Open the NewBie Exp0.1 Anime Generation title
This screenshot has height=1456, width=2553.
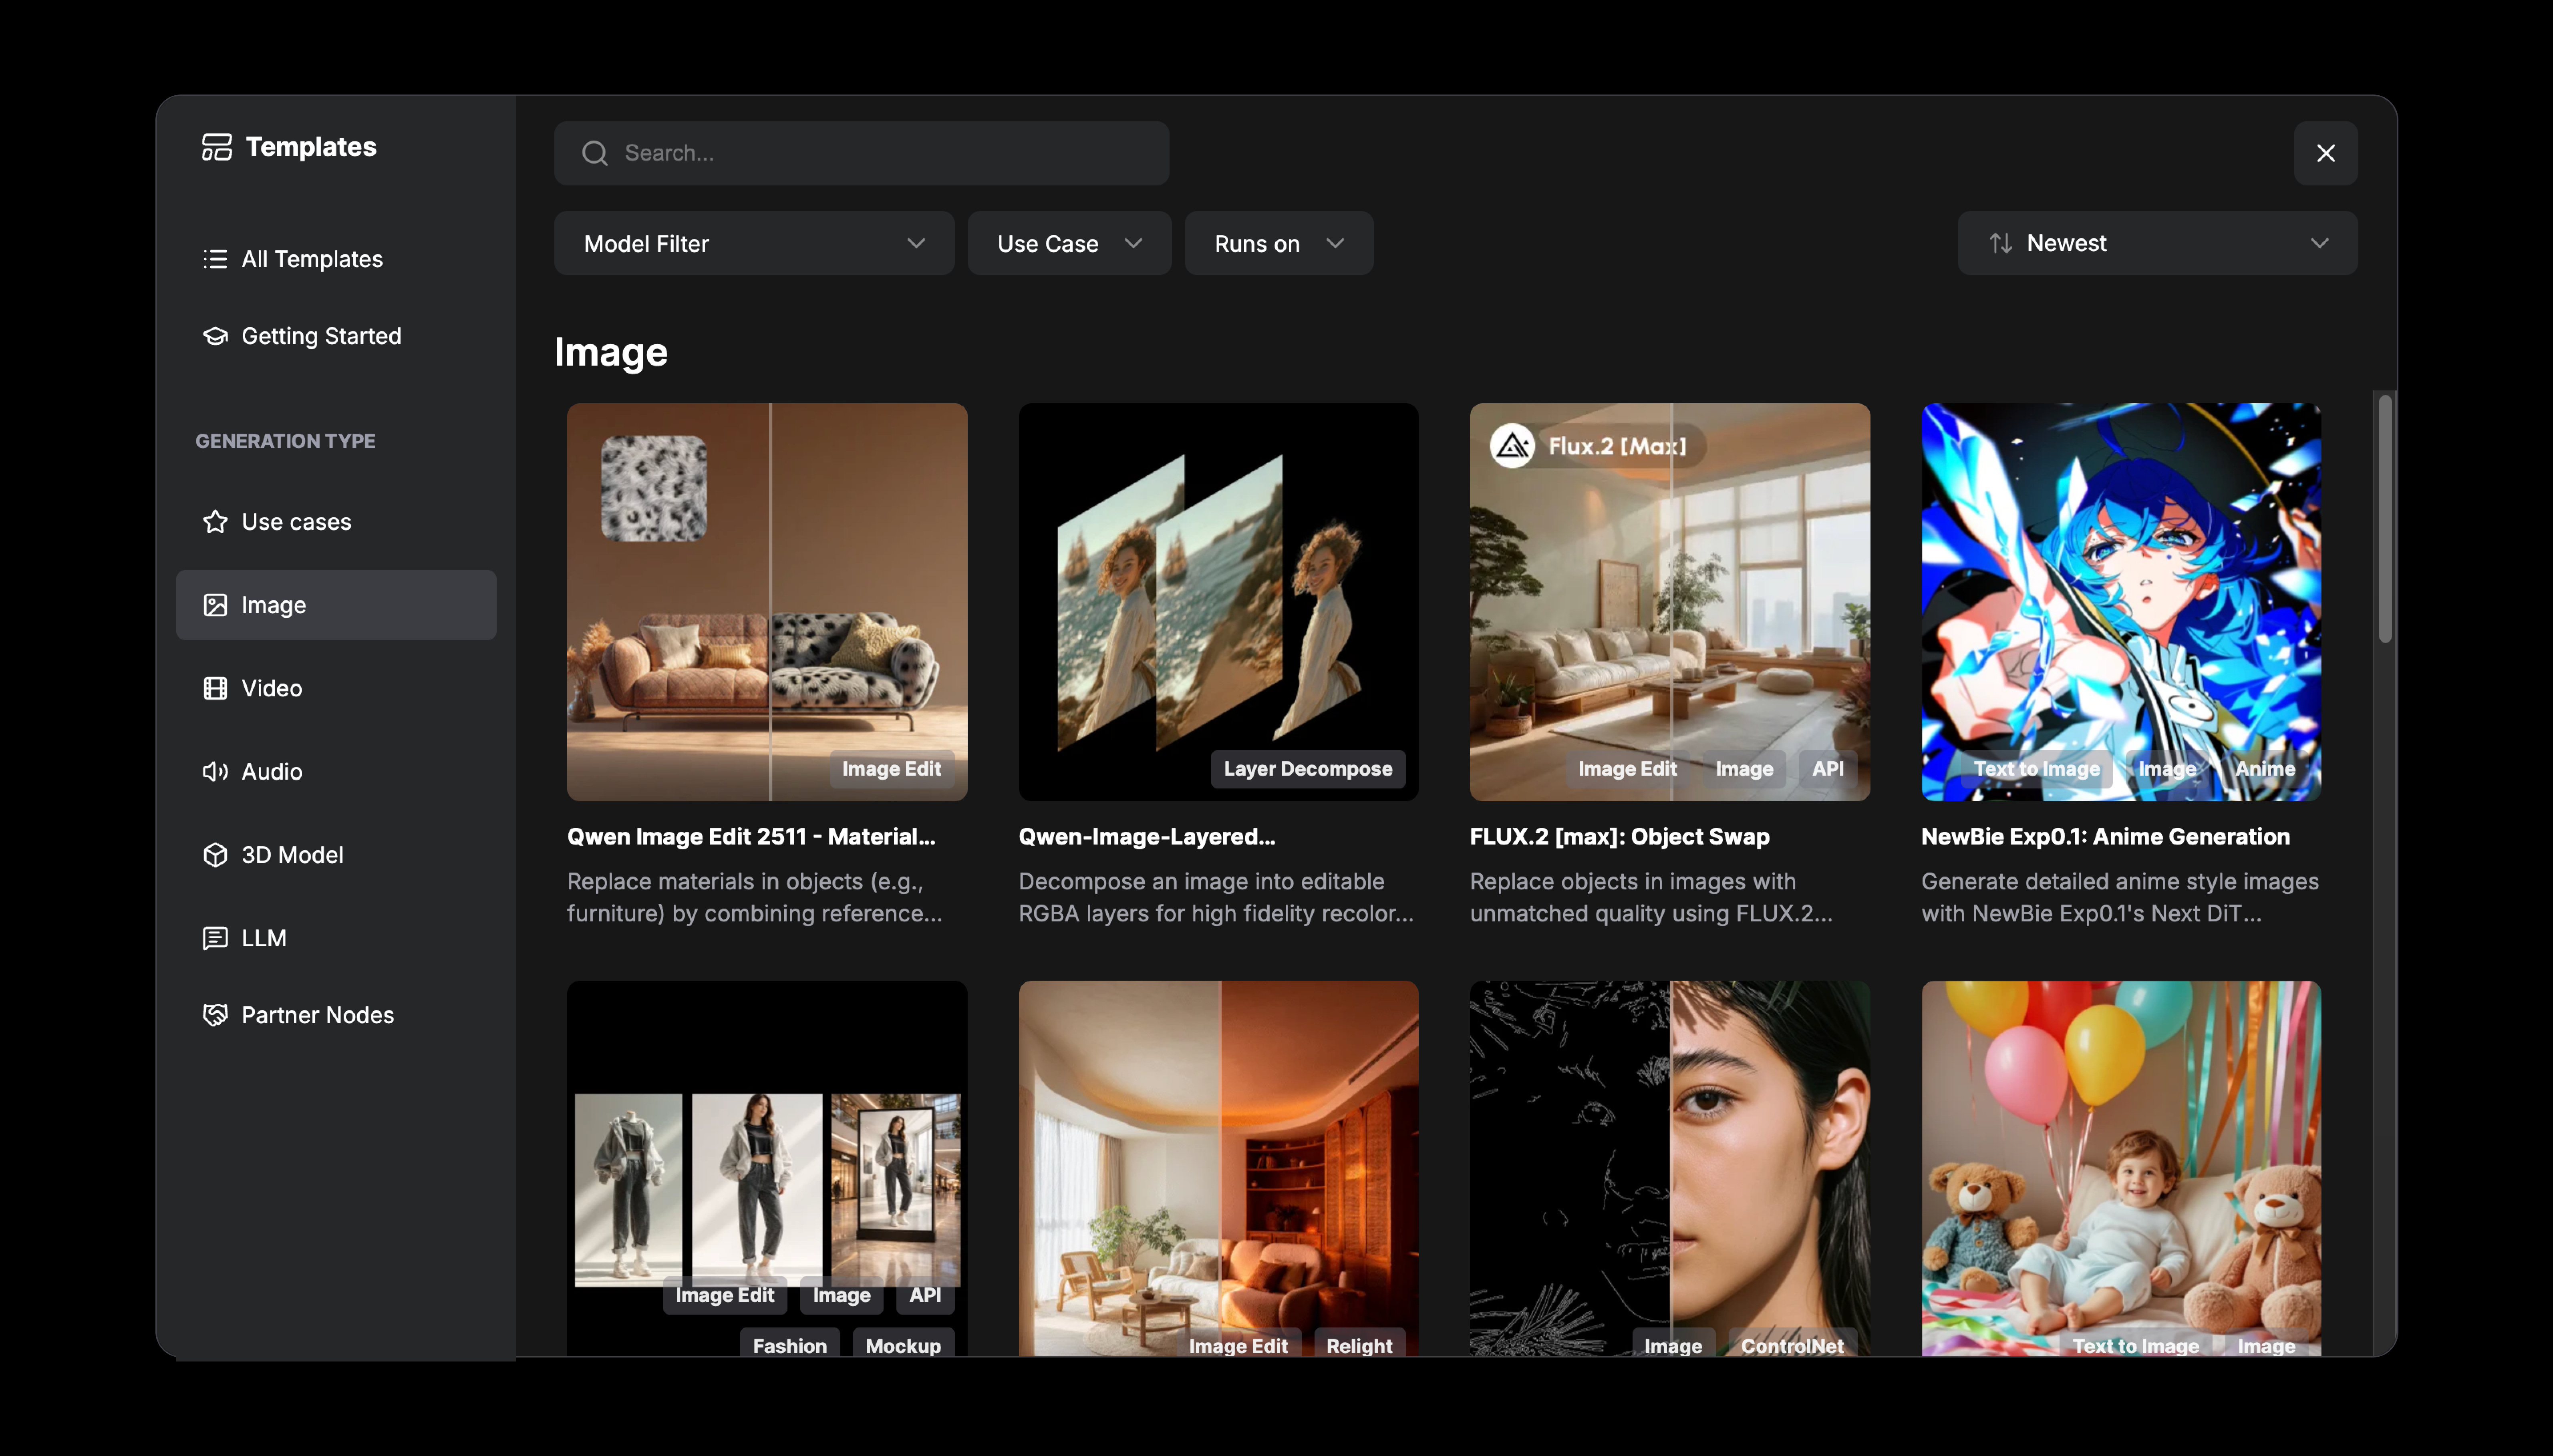[x=2104, y=836]
